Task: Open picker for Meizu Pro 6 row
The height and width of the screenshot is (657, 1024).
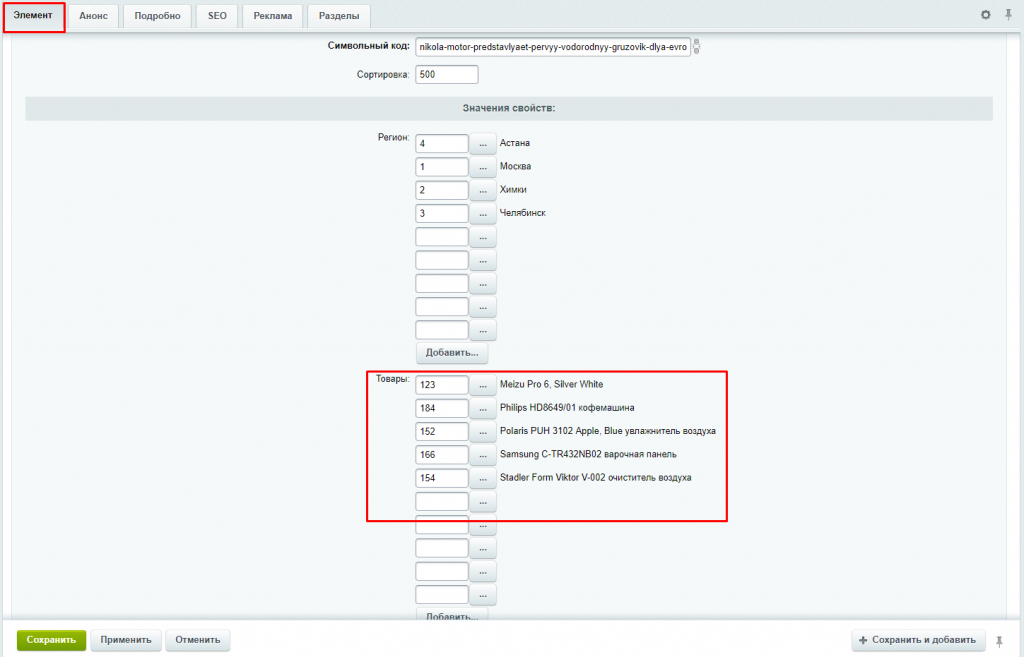Action: 483,385
